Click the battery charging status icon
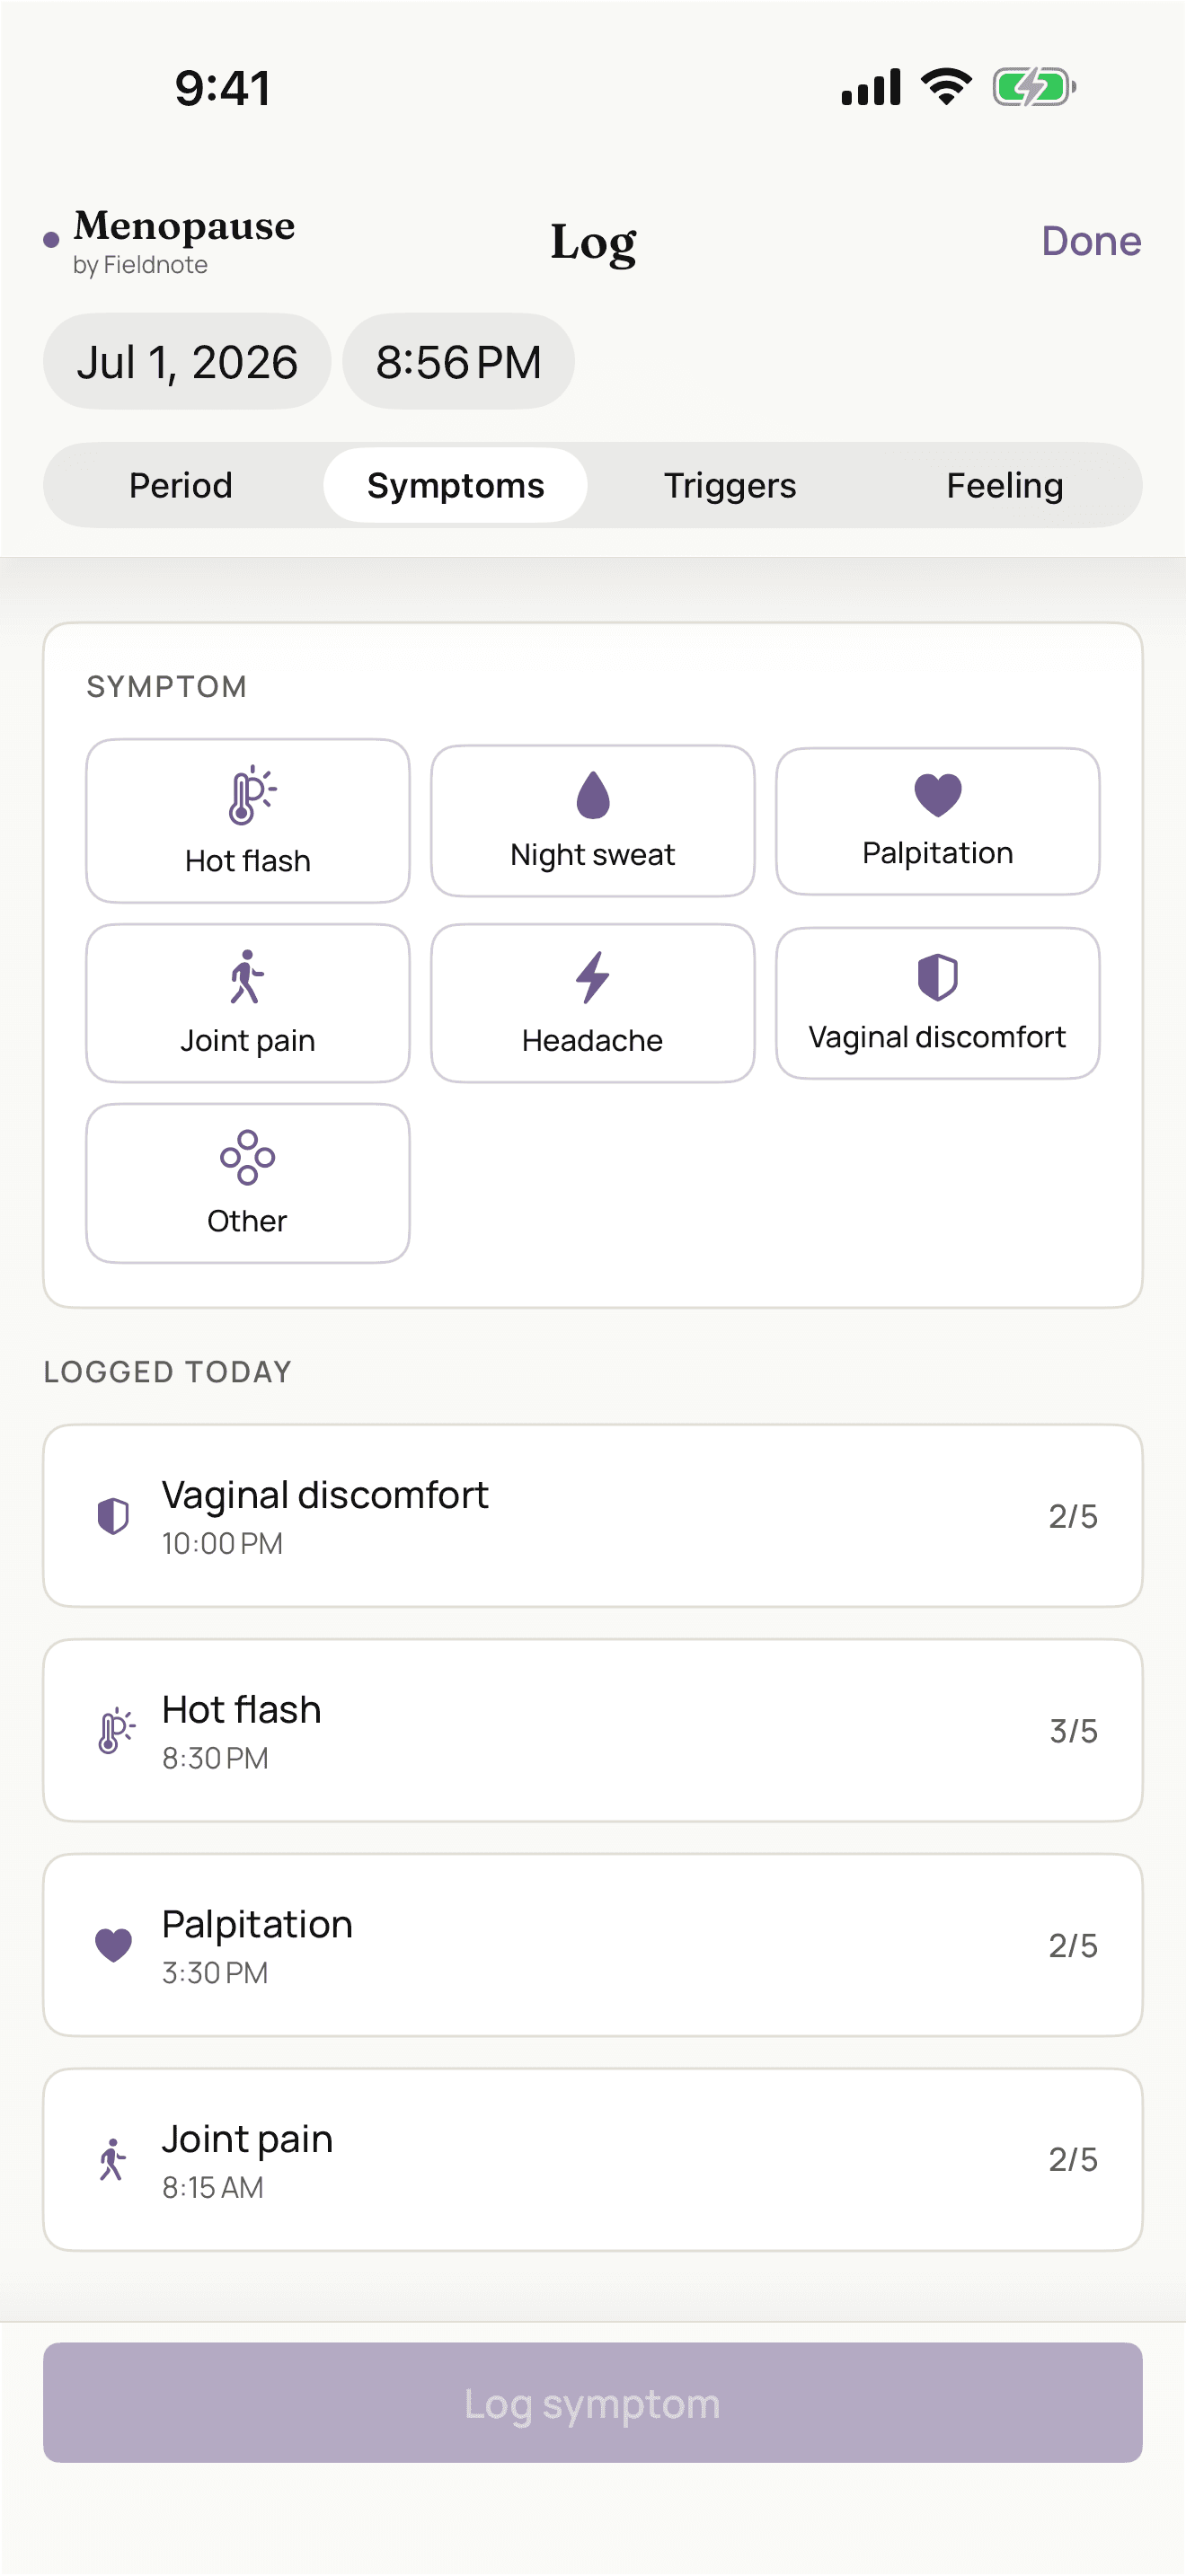Screen dimensions: 1186x2576 (x=1034, y=87)
